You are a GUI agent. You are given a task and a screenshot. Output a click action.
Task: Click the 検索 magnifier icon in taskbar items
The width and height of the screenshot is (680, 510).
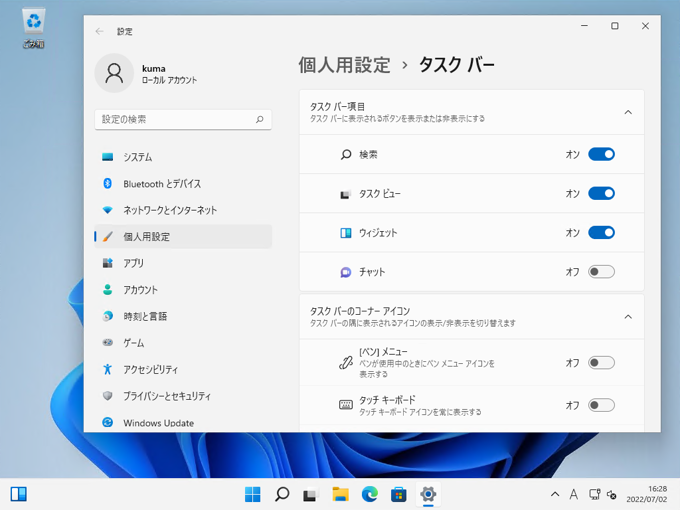pos(346,154)
